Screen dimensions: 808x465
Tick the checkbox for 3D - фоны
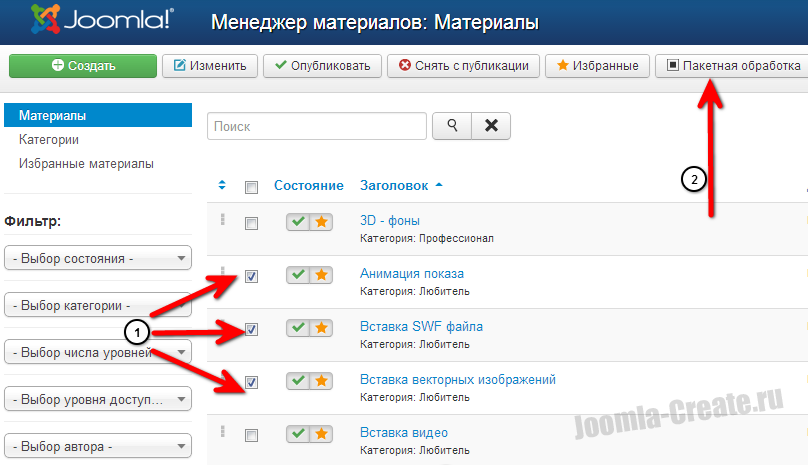251,222
